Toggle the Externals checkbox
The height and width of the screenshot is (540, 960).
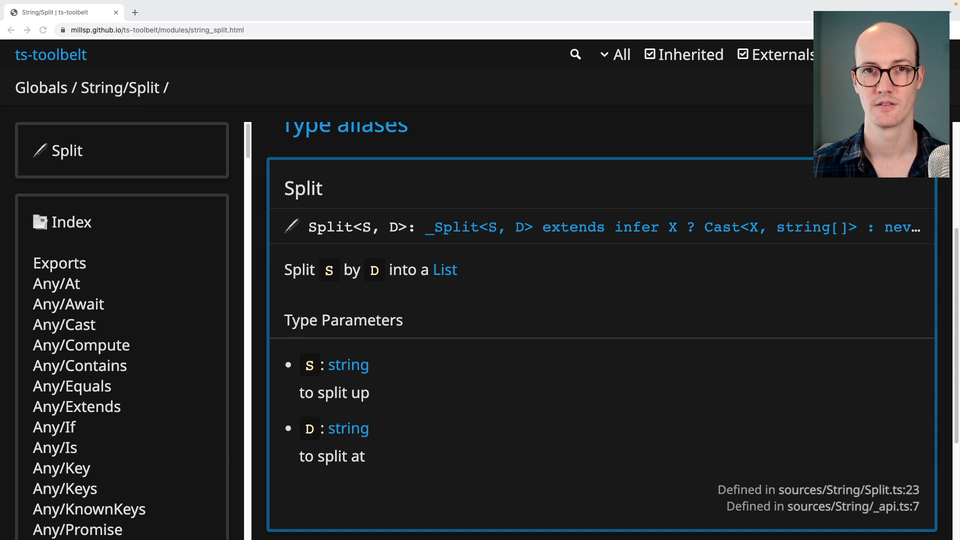[743, 54]
